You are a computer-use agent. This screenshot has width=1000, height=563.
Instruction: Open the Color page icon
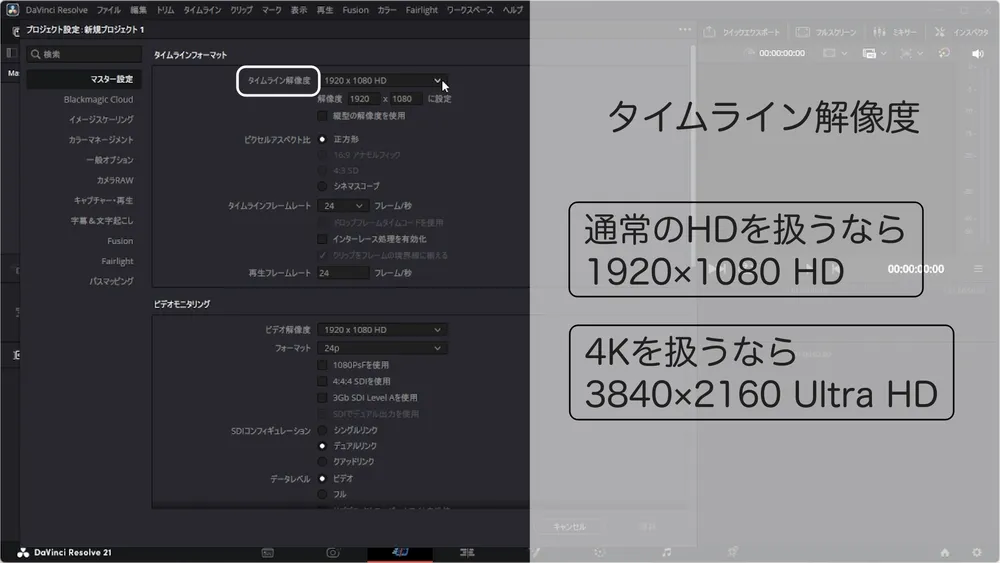pos(599,553)
